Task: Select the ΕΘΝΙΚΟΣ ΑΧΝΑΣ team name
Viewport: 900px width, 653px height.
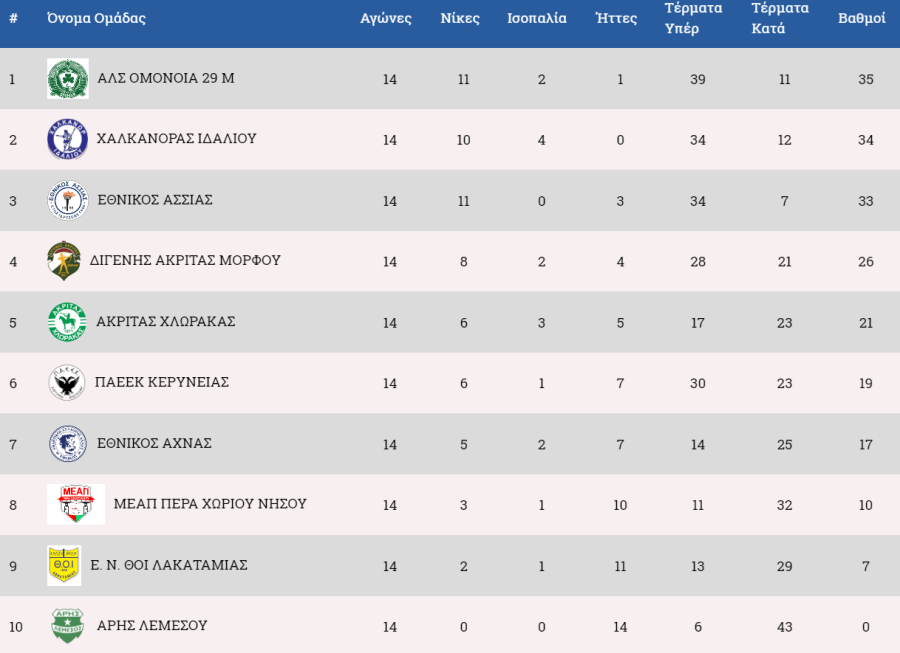Action: 154,444
